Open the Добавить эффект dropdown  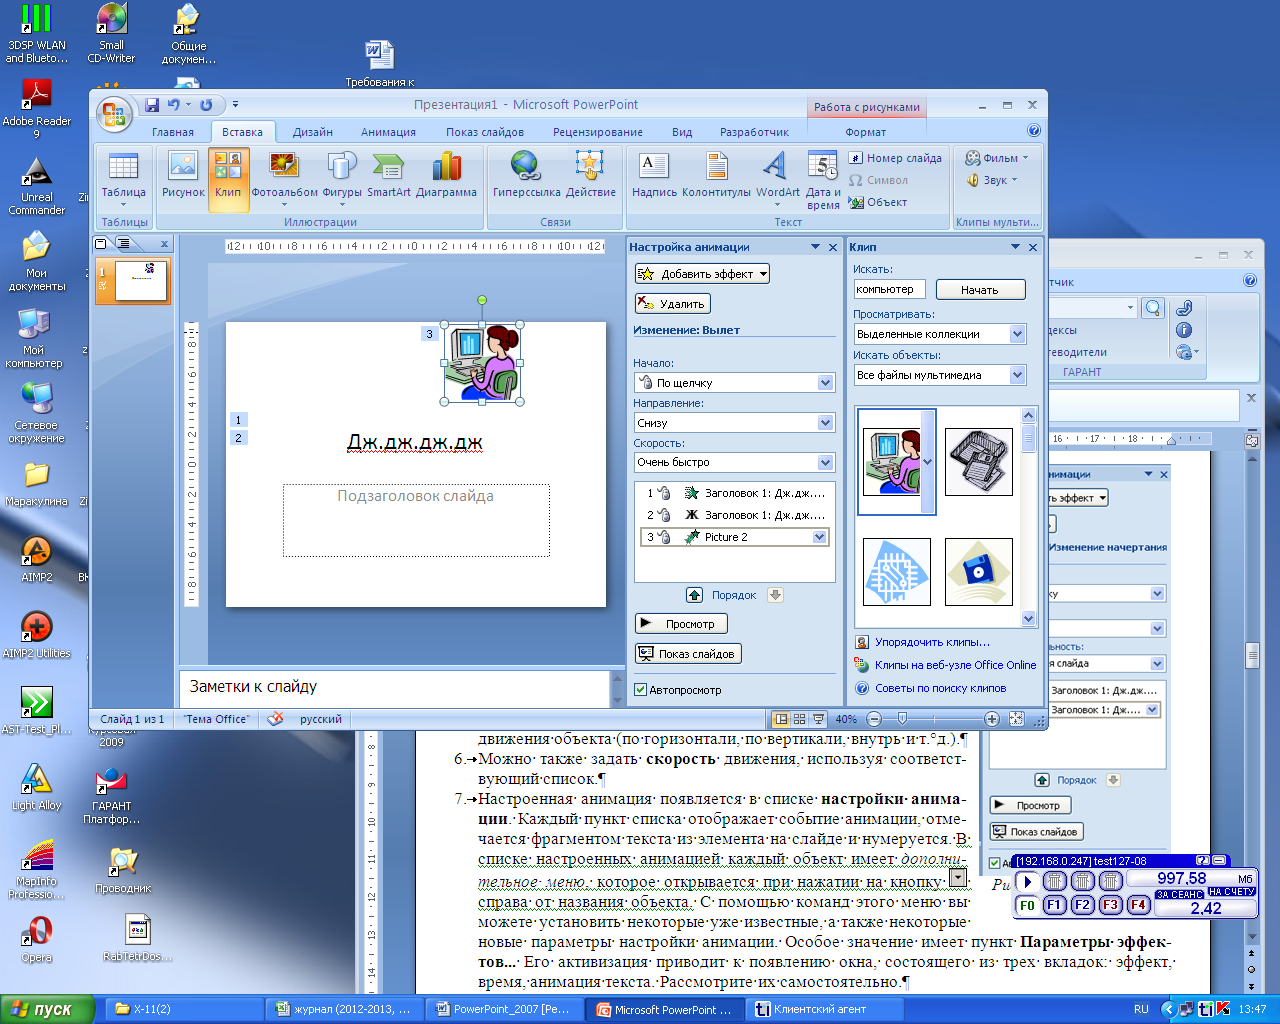[x=703, y=274]
